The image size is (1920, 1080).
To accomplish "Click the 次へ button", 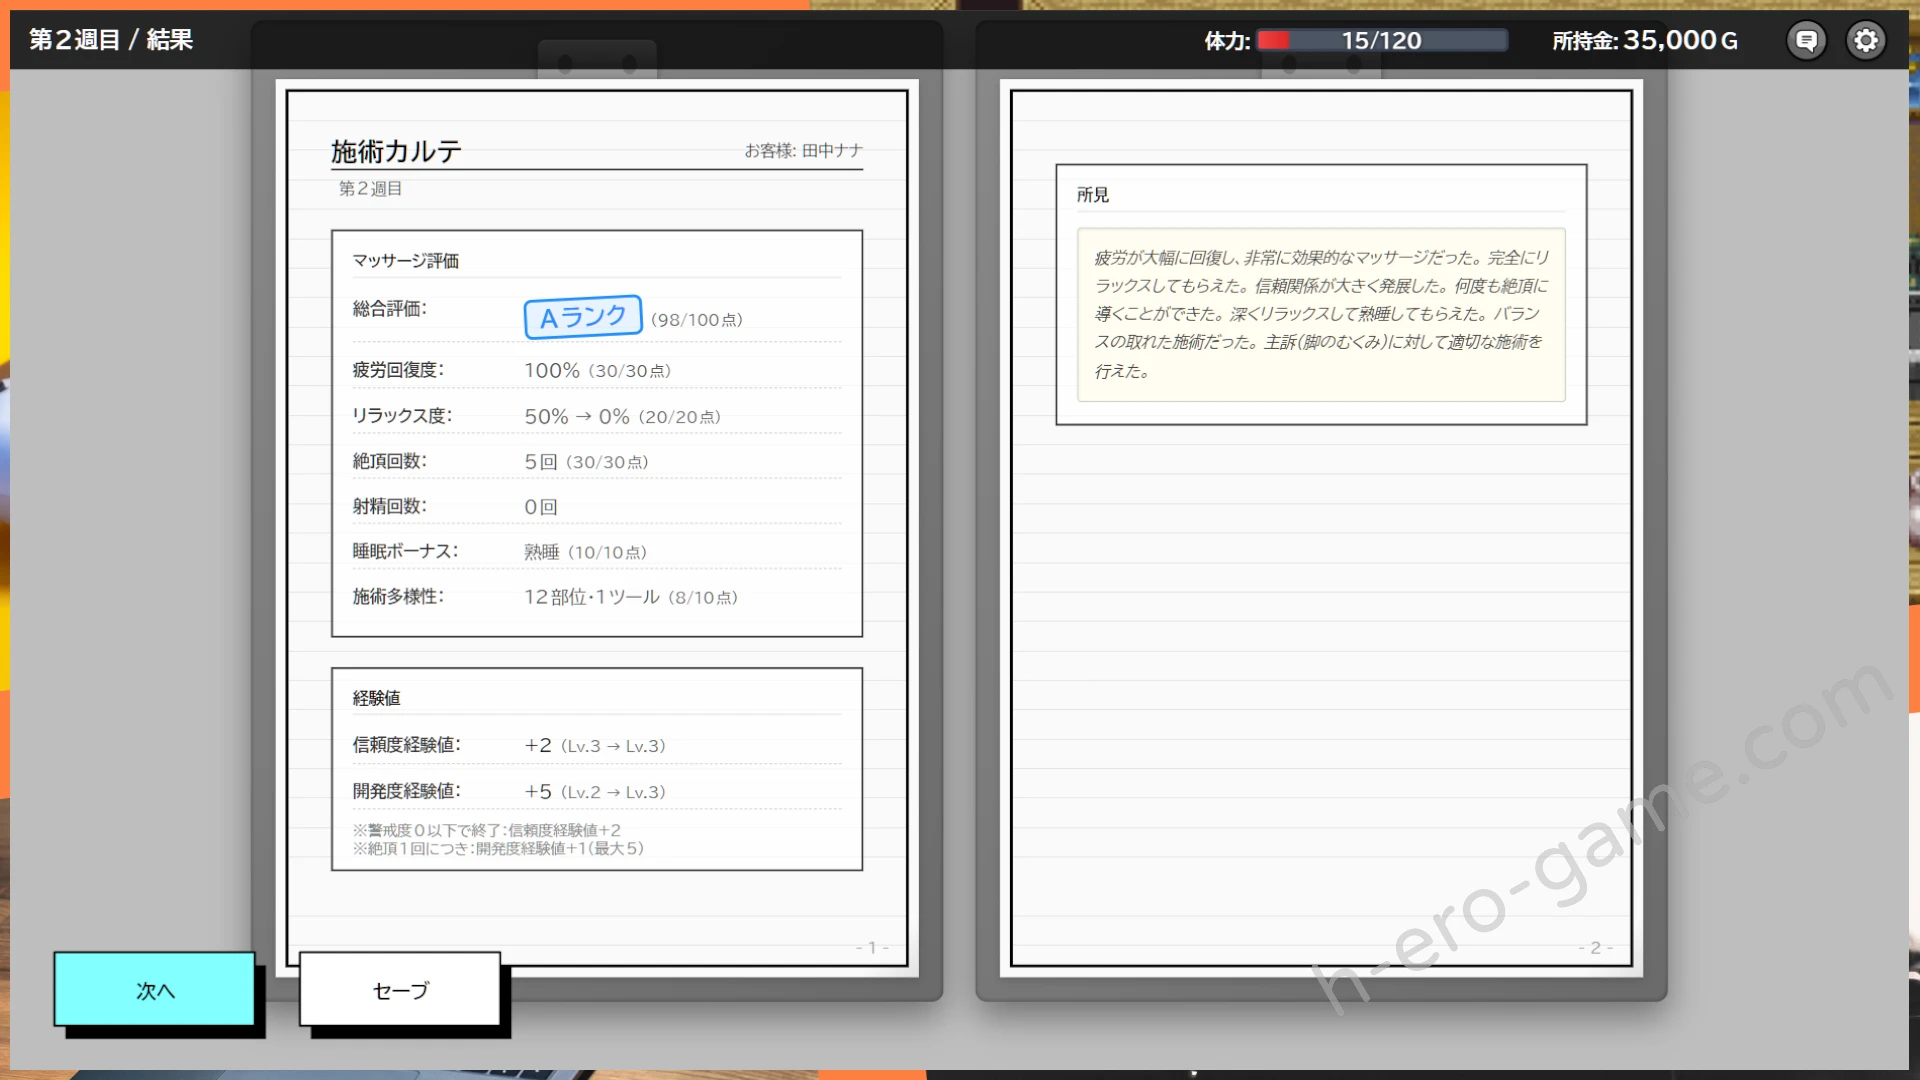I will coord(155,990).
